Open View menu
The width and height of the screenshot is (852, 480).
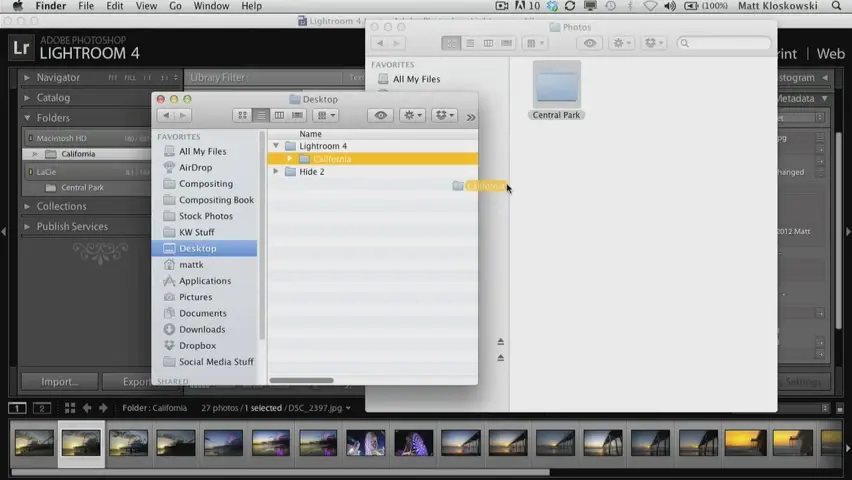coord(146,6)
